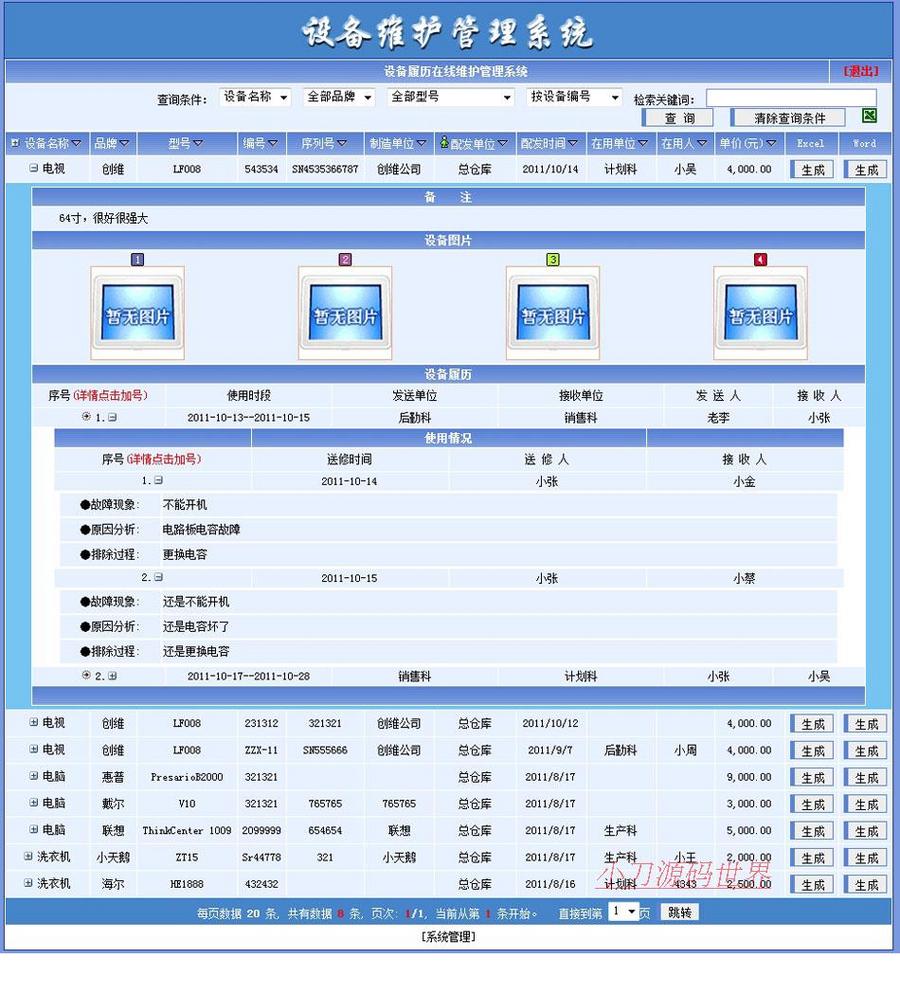This screenshot has height=994, width=900.
Task: Click the 跳转 jump button
Action: click(x=679, y=912)
